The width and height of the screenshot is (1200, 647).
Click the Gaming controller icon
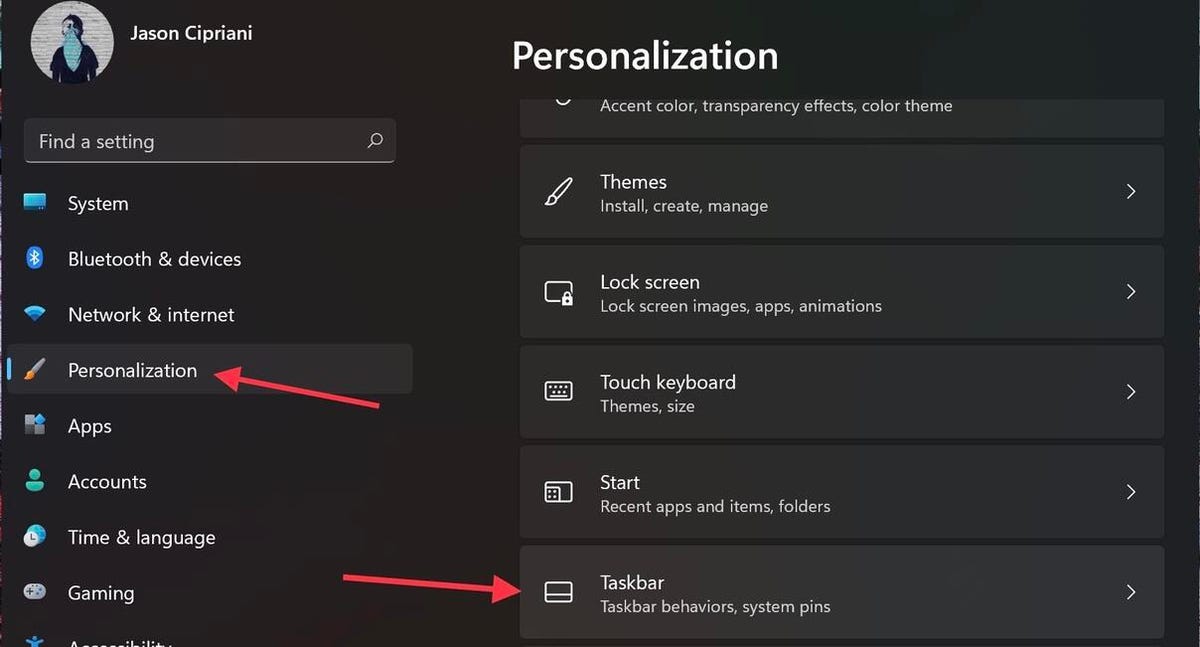pyautogui.click(x=35, y=593)
